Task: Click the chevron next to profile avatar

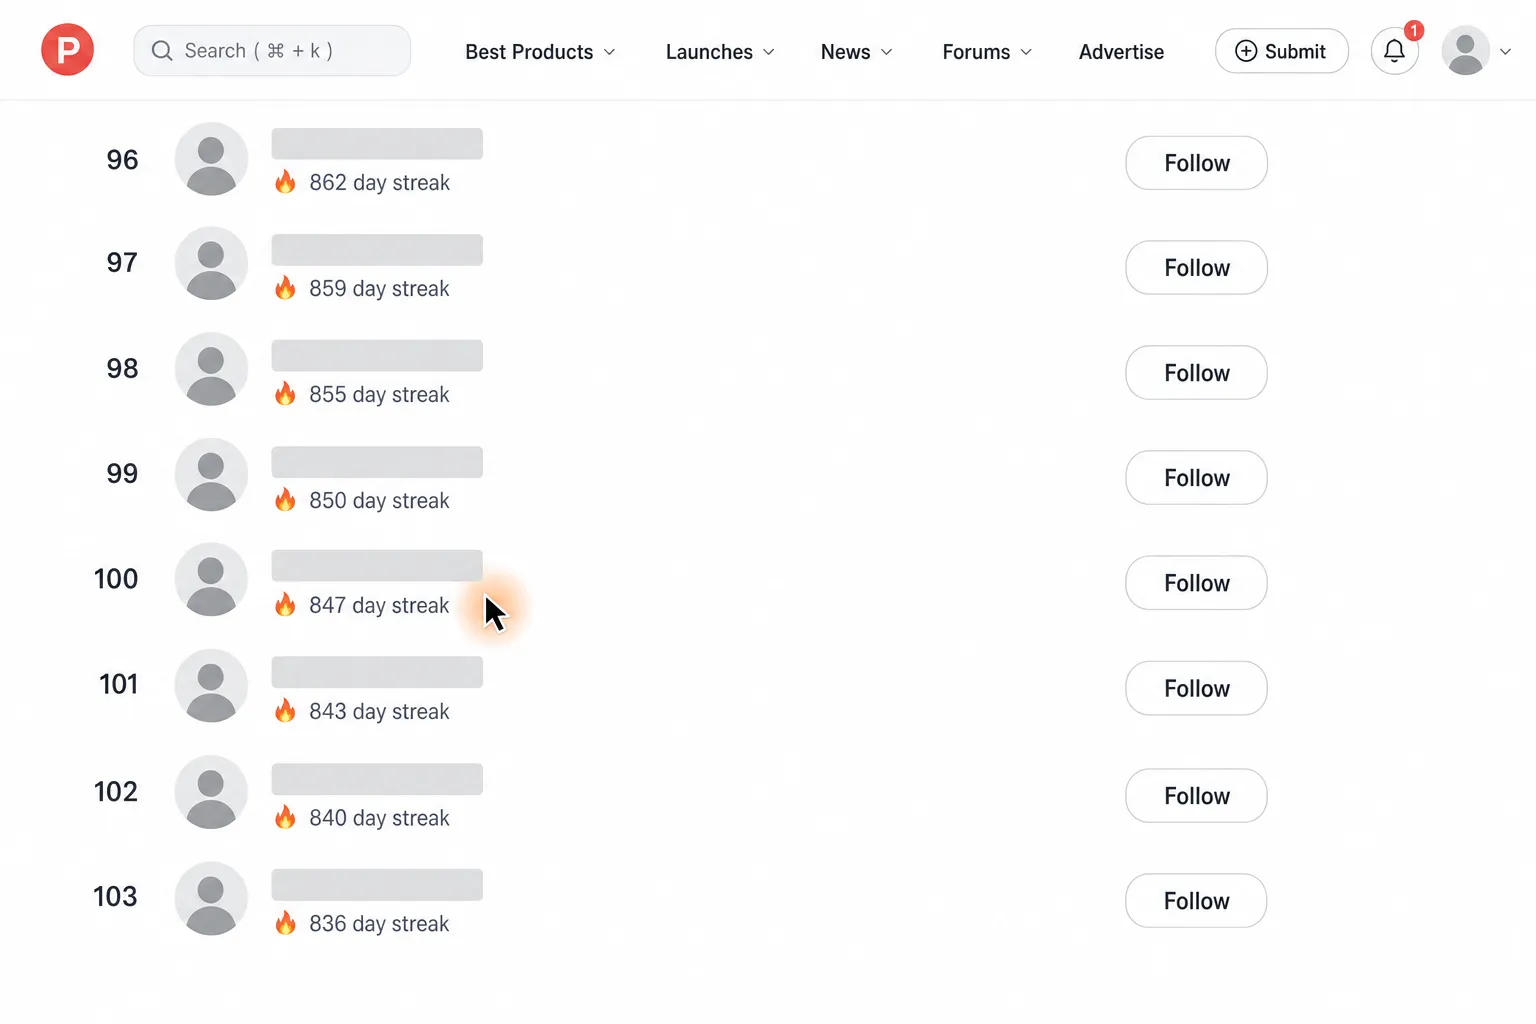Action: (x=1505, y=52)
